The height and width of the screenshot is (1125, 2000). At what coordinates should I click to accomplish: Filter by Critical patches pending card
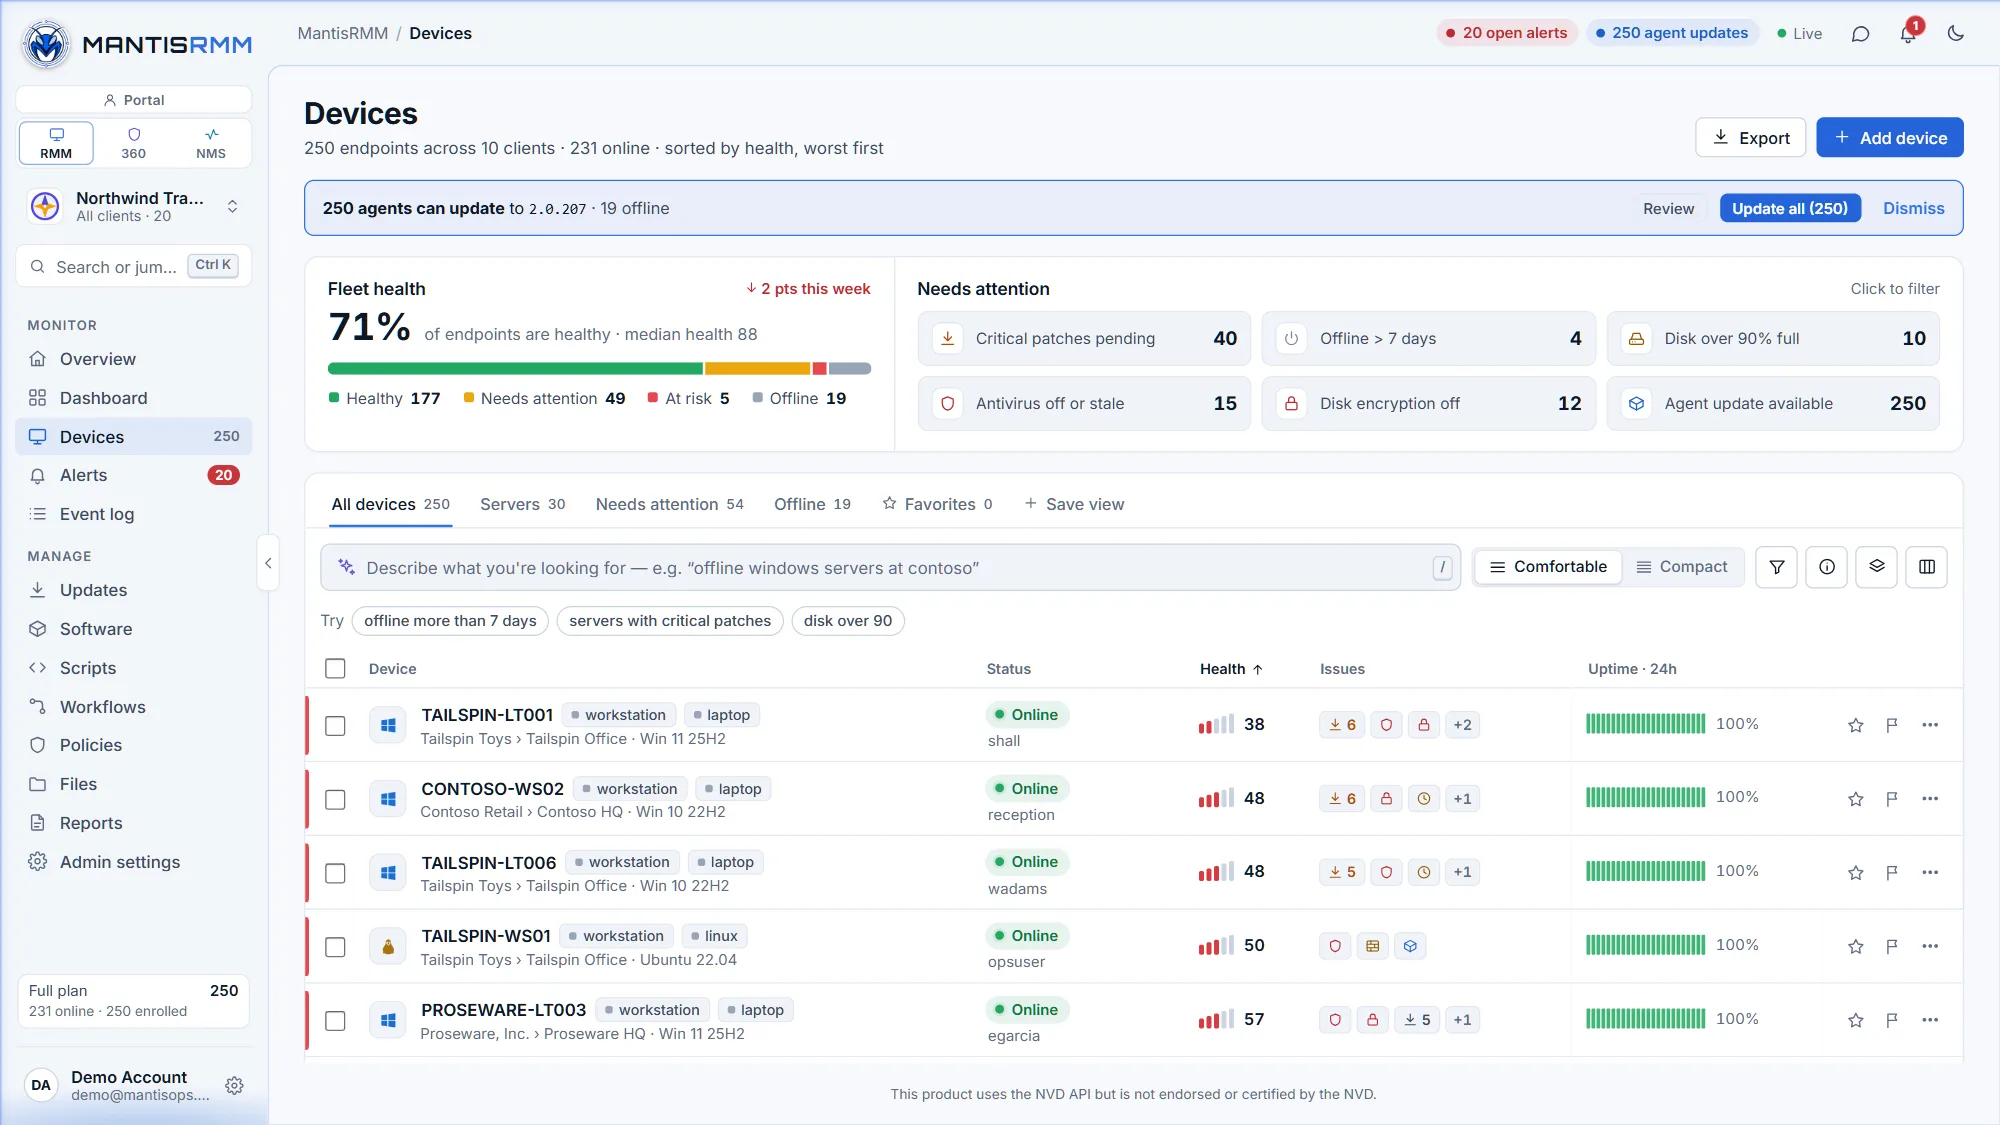point(1084,339)
